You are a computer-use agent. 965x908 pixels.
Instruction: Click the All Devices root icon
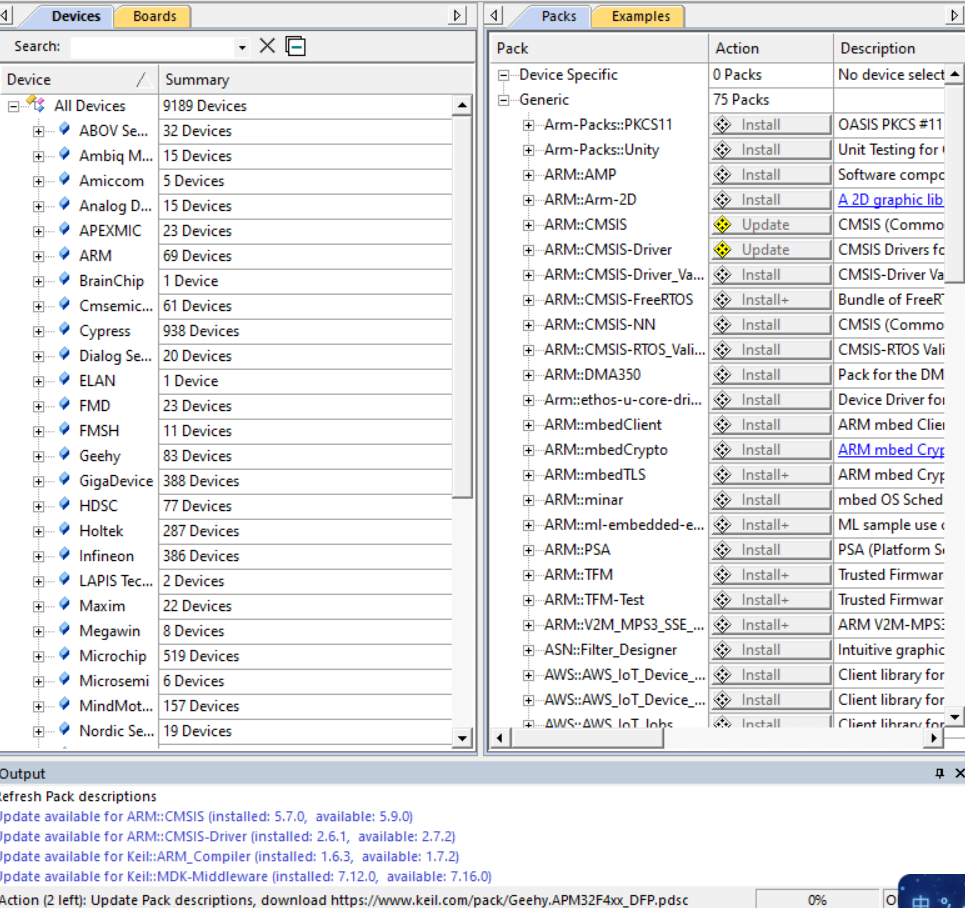coord(36,105)
